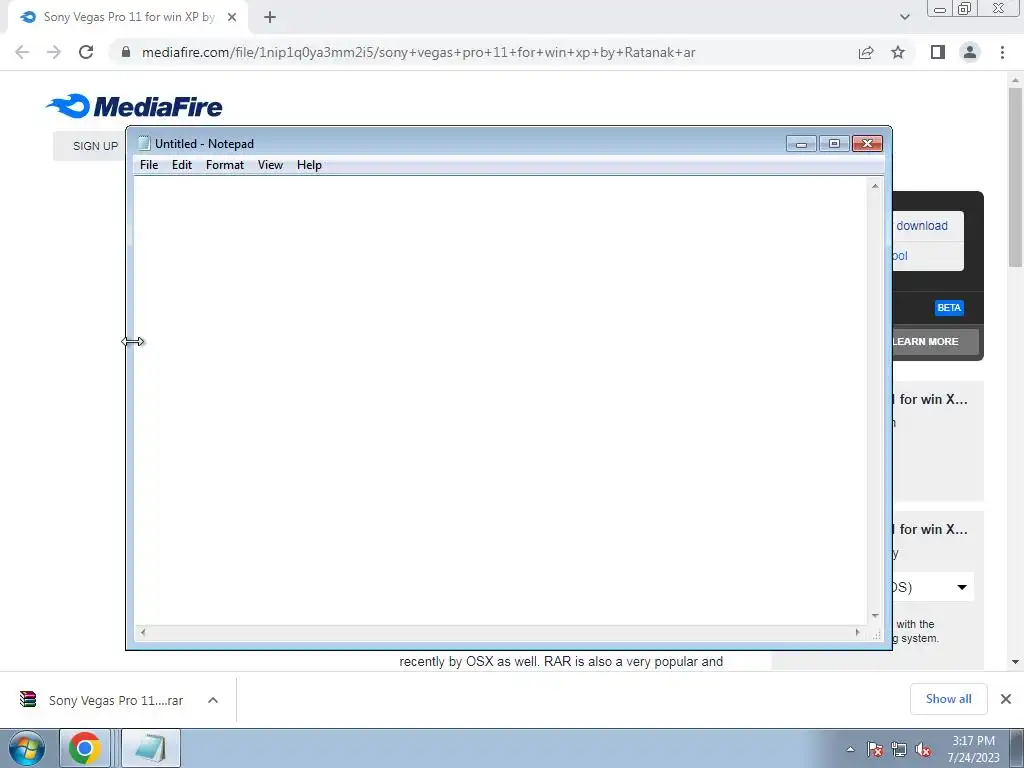Screen dimensions: 1024x768
Task: Click the LEARN MORE button
Action: pyautogui.click(x=935, y=342)
